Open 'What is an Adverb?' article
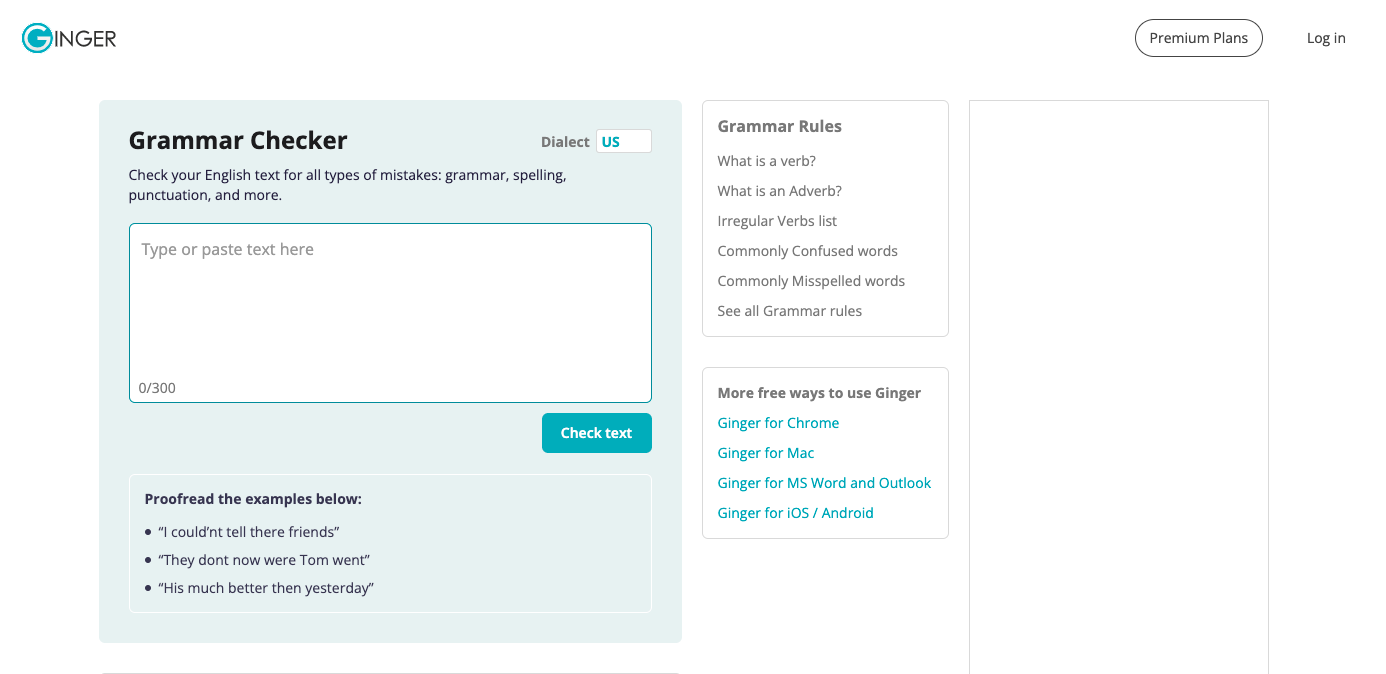The width and height of the screenshot is (1386, 674). click(779, 190)
